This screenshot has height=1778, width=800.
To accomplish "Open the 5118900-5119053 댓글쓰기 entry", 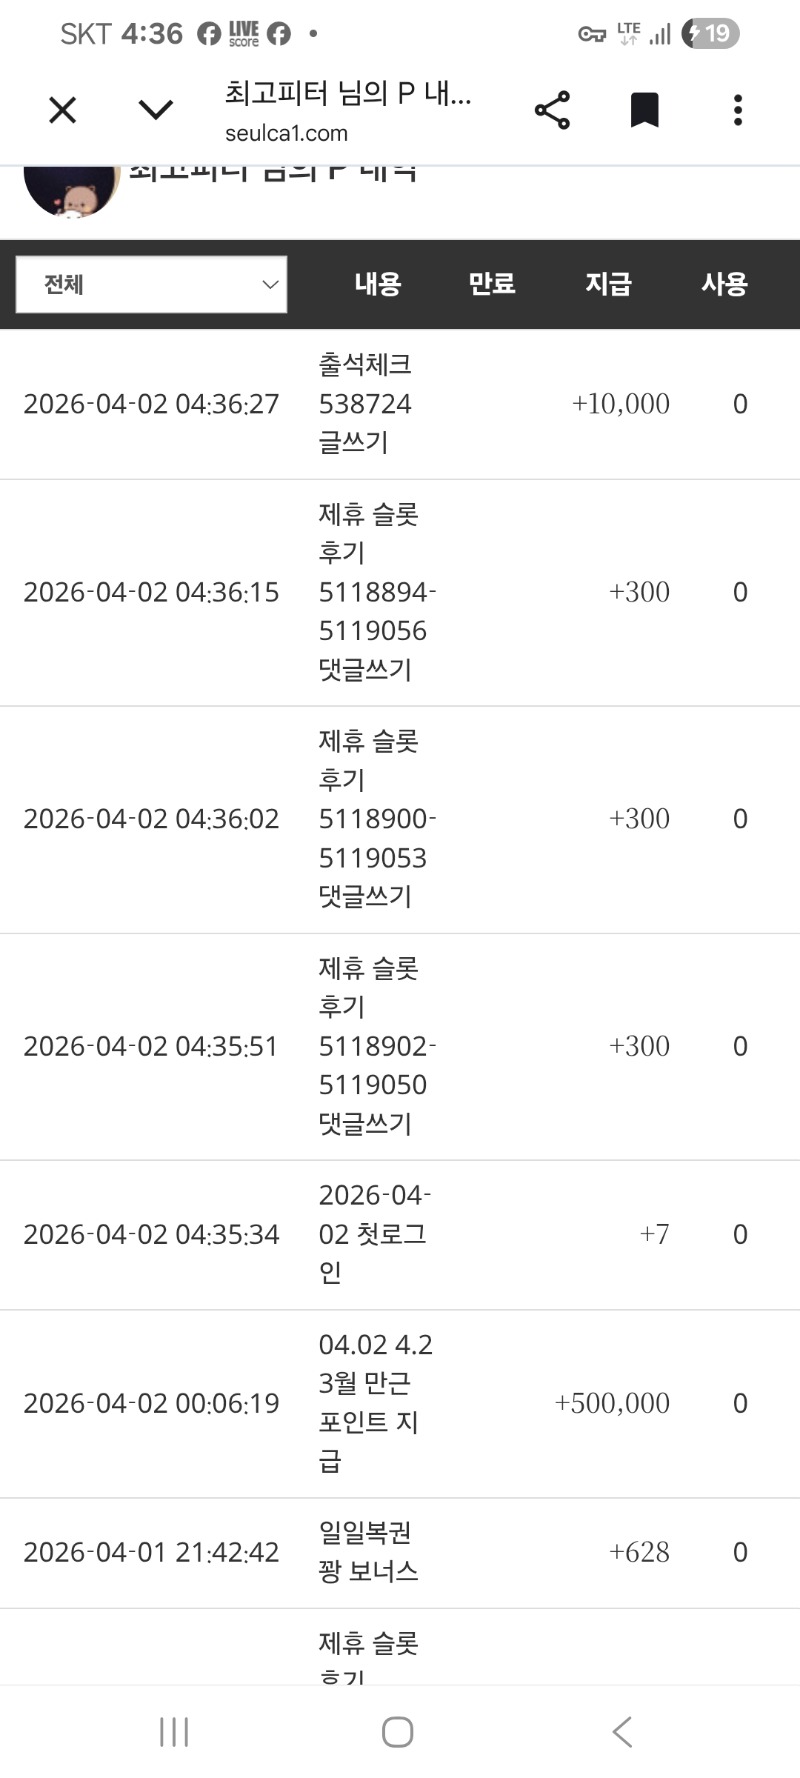I will 375,819.
